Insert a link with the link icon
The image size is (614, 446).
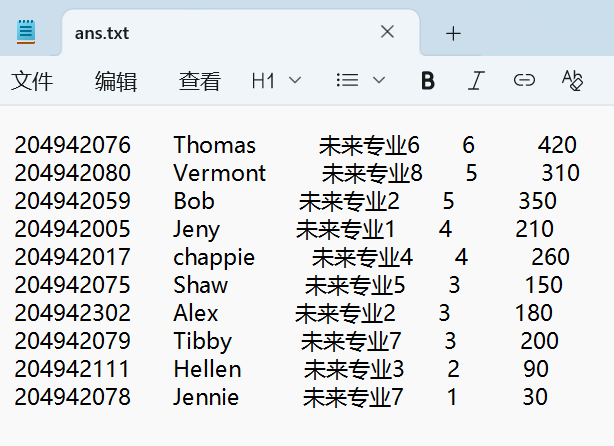point(524,80)
